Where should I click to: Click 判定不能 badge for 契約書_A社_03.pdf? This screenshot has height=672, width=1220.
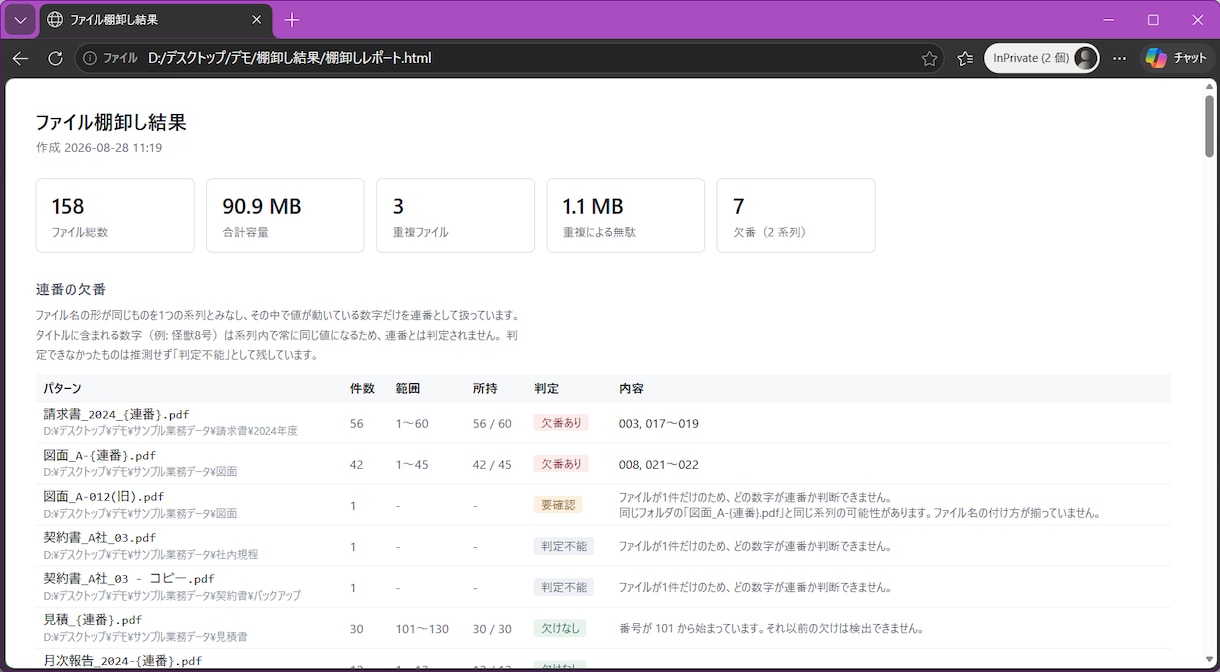(564, 546)
